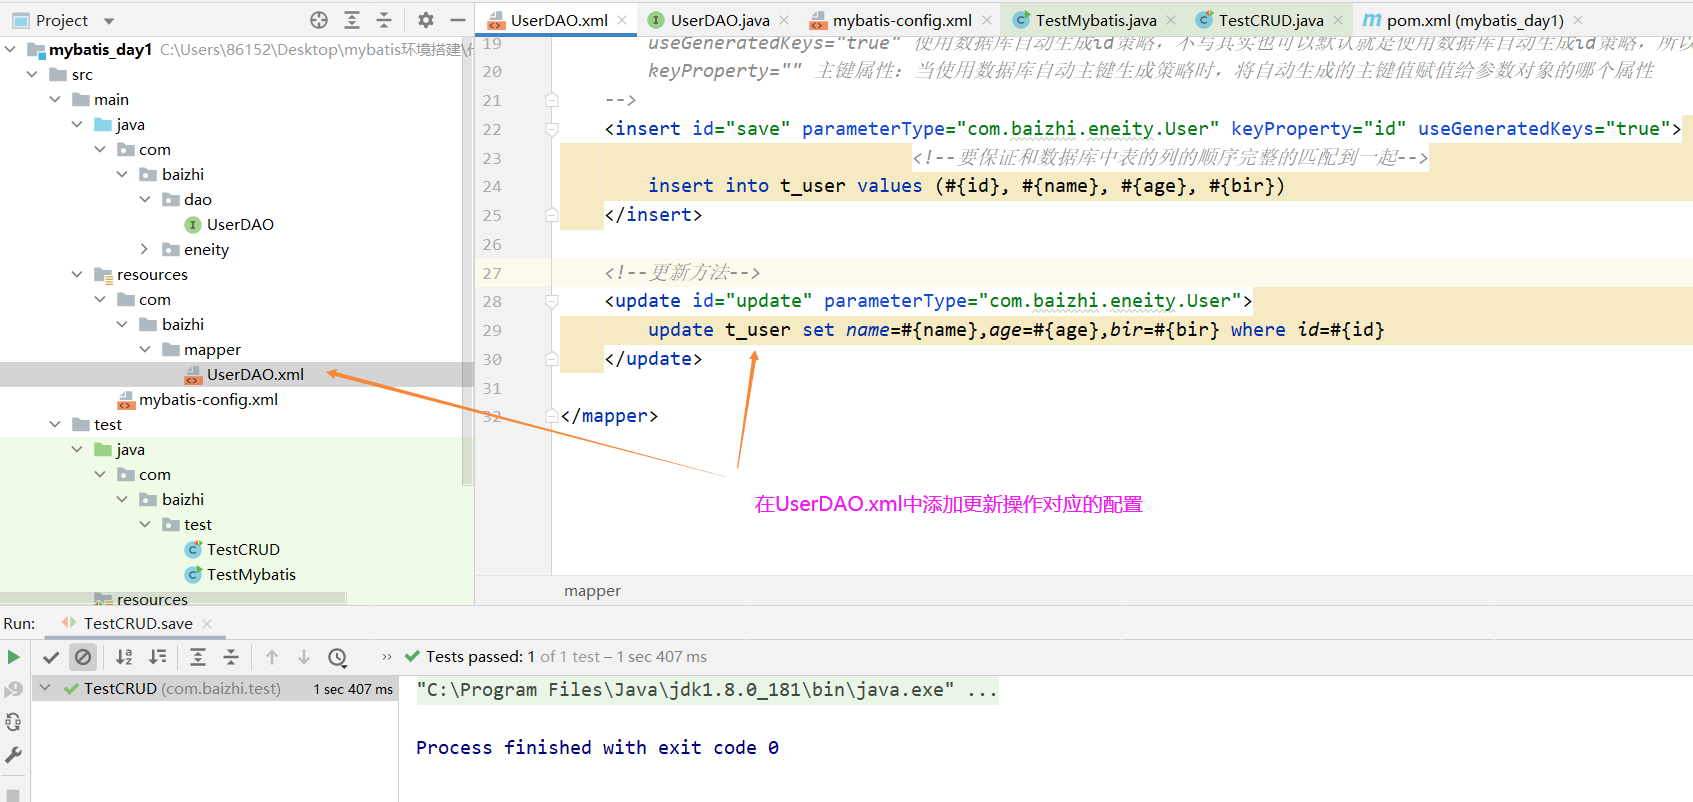Go to next failed test arrow
This screenshot has width=1693, height=802.
pos(304,657)
